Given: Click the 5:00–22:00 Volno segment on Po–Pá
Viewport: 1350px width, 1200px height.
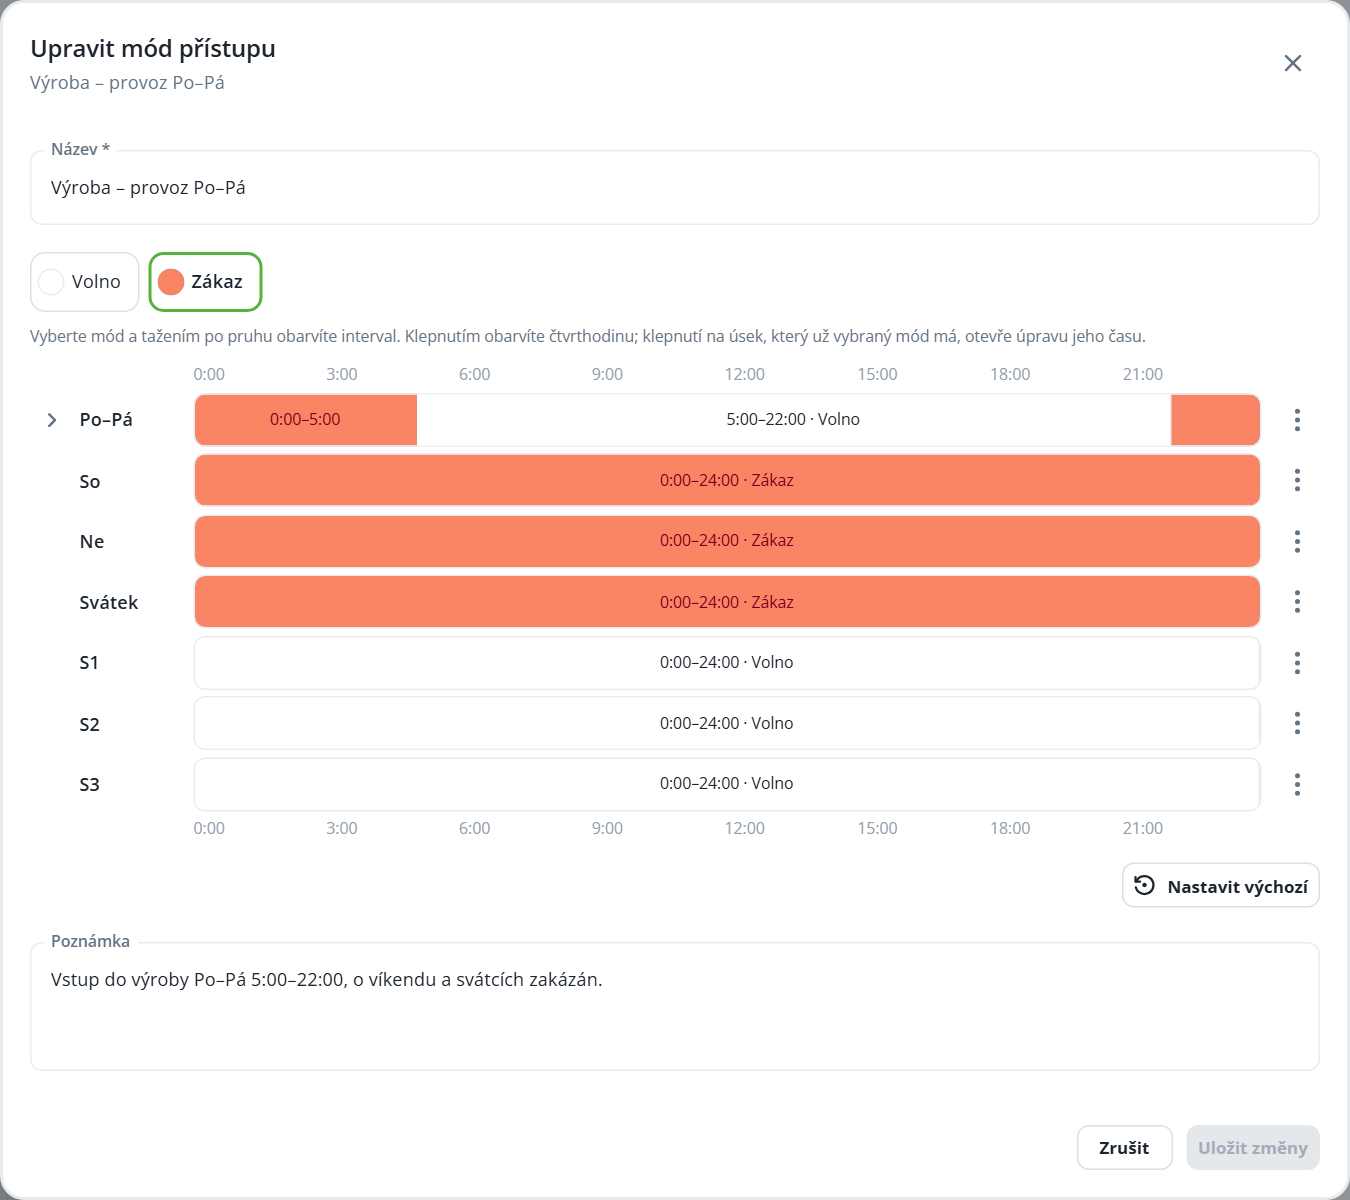Looking at the screenshot, I should point(794,420).
